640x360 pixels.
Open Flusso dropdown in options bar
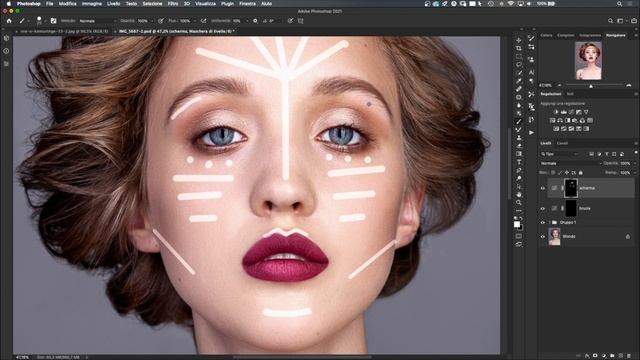point(194,20)
